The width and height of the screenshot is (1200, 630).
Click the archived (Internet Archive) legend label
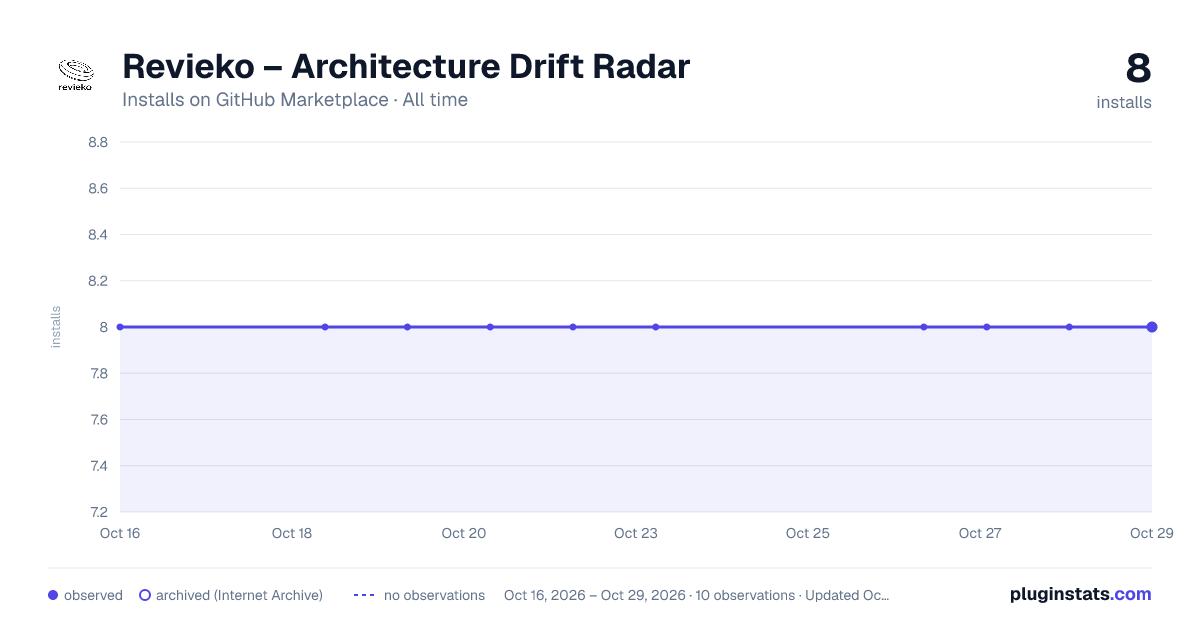239,595
